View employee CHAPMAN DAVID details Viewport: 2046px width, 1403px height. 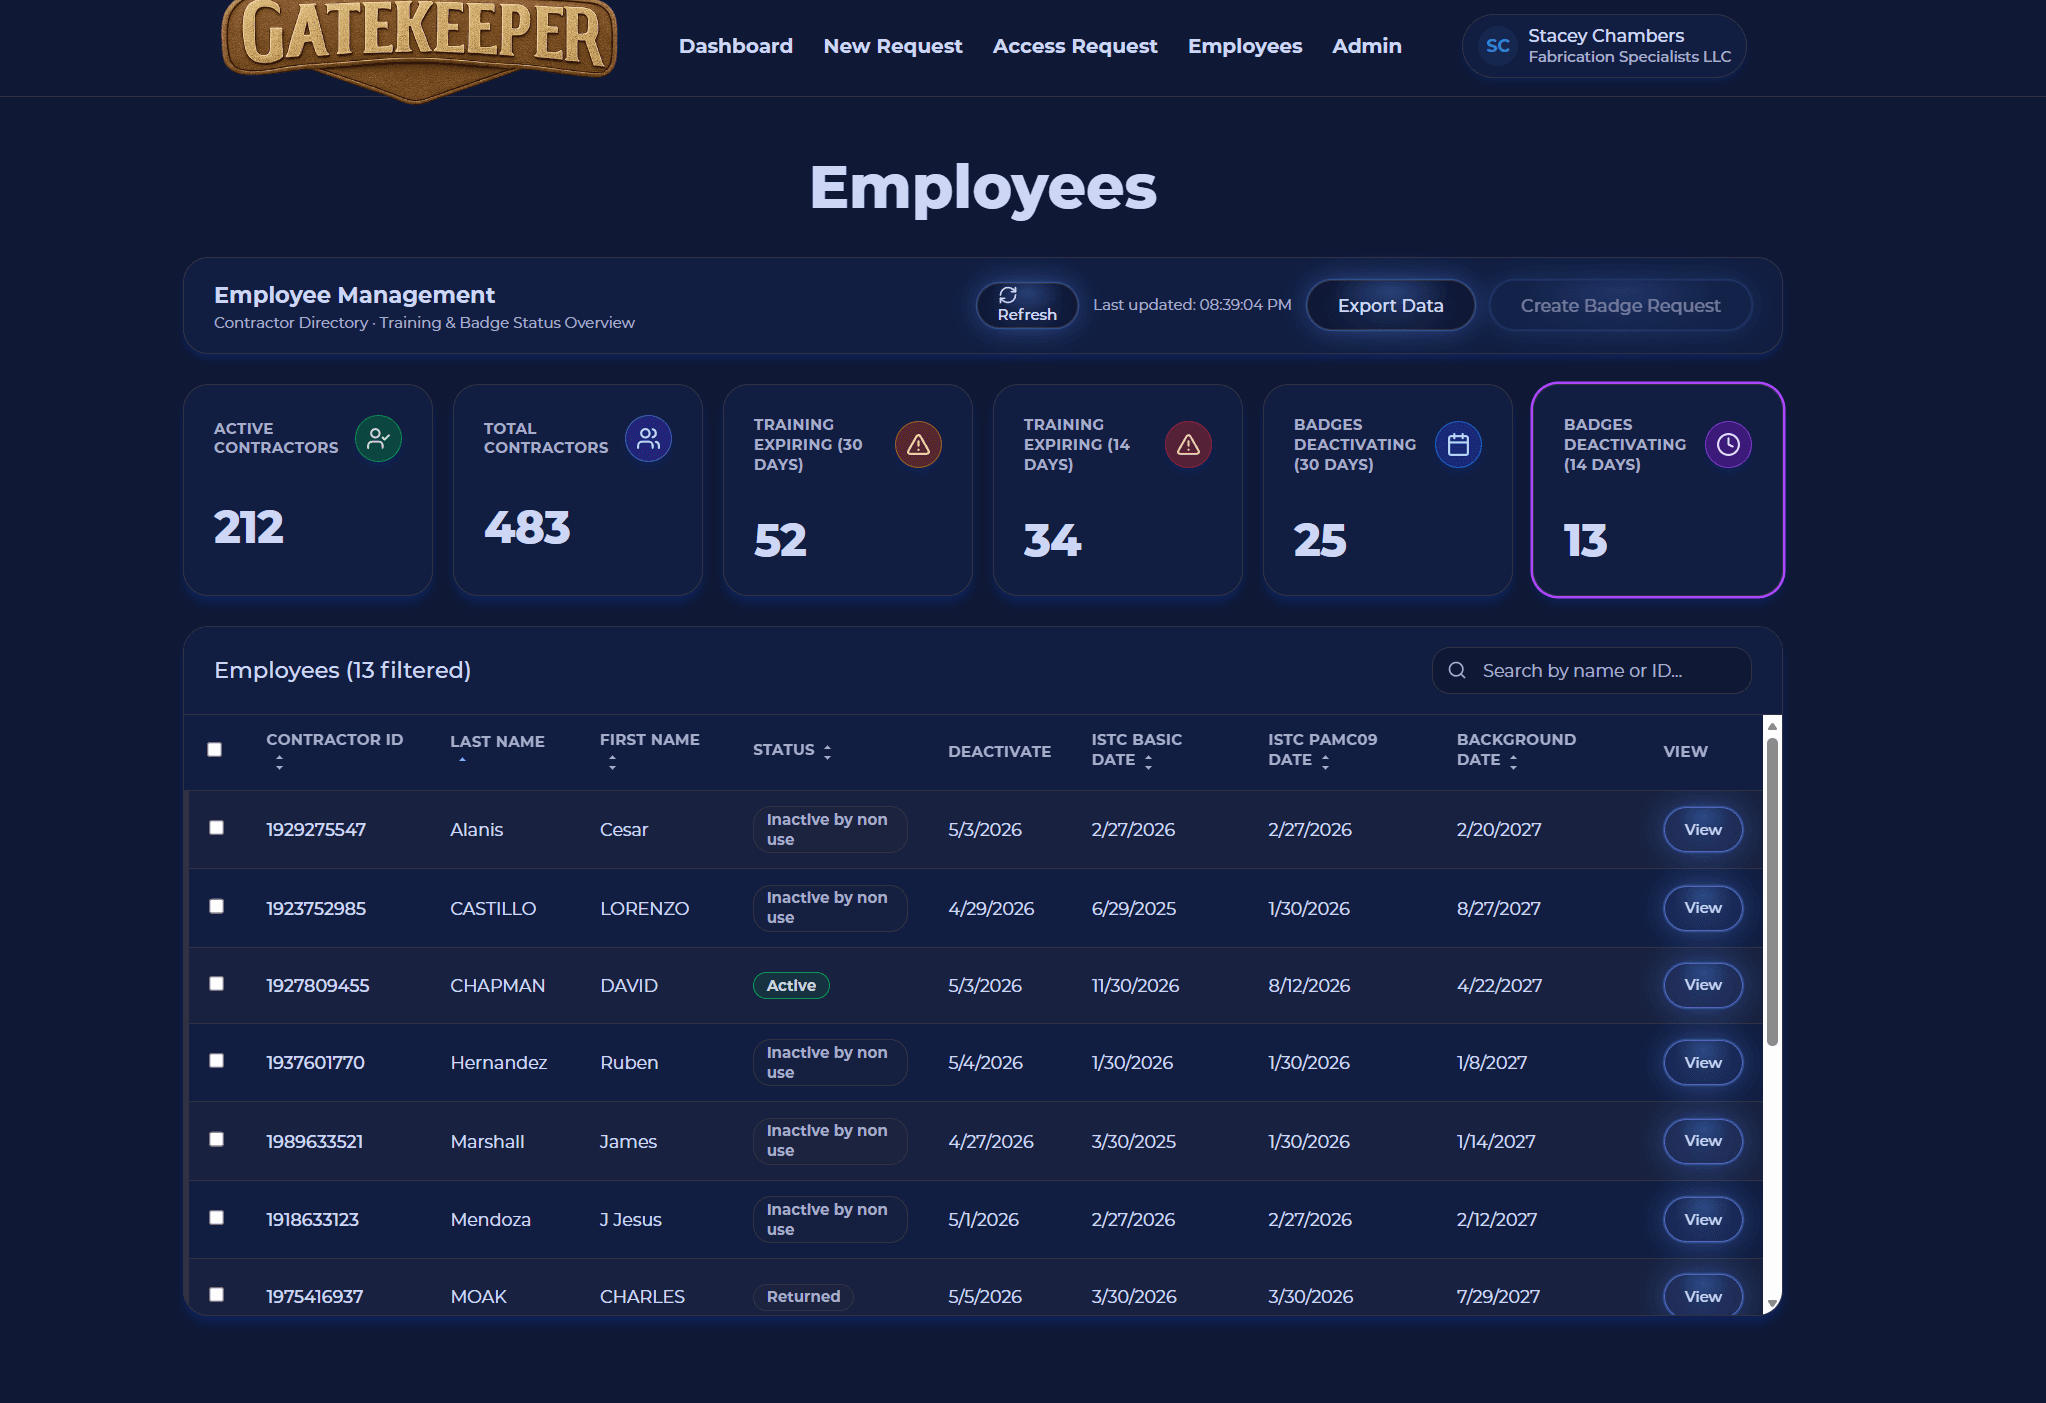pos(1702,985)
